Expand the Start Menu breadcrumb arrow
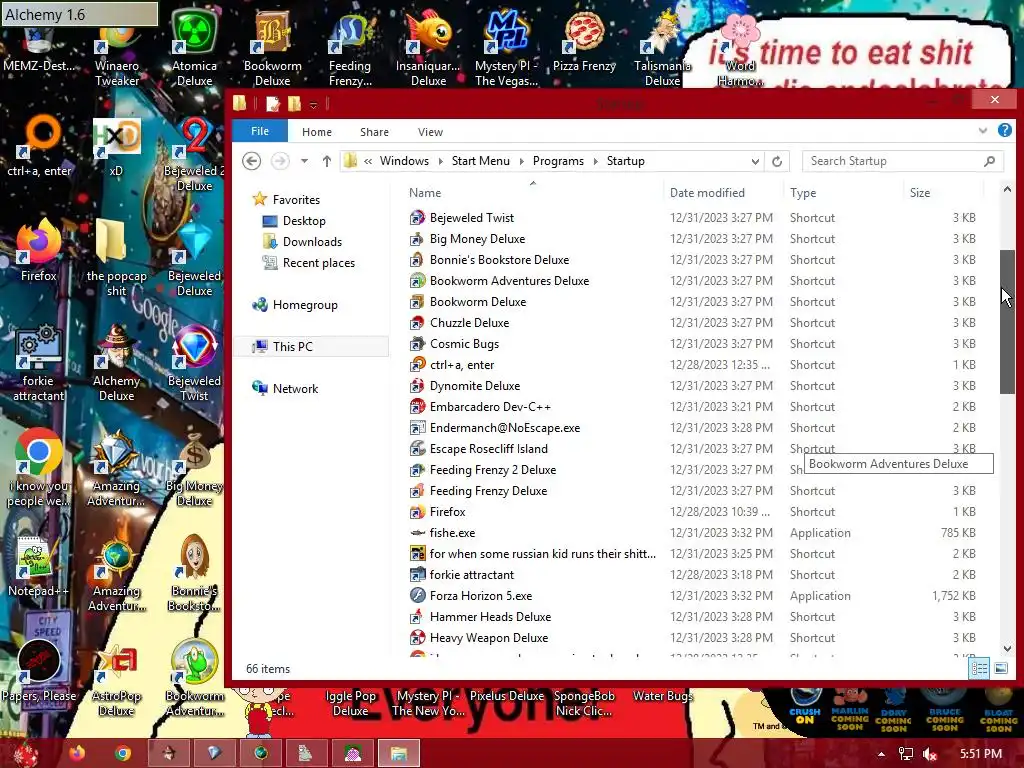Screen dimensions: 1024x768 [x=521, y=161]
